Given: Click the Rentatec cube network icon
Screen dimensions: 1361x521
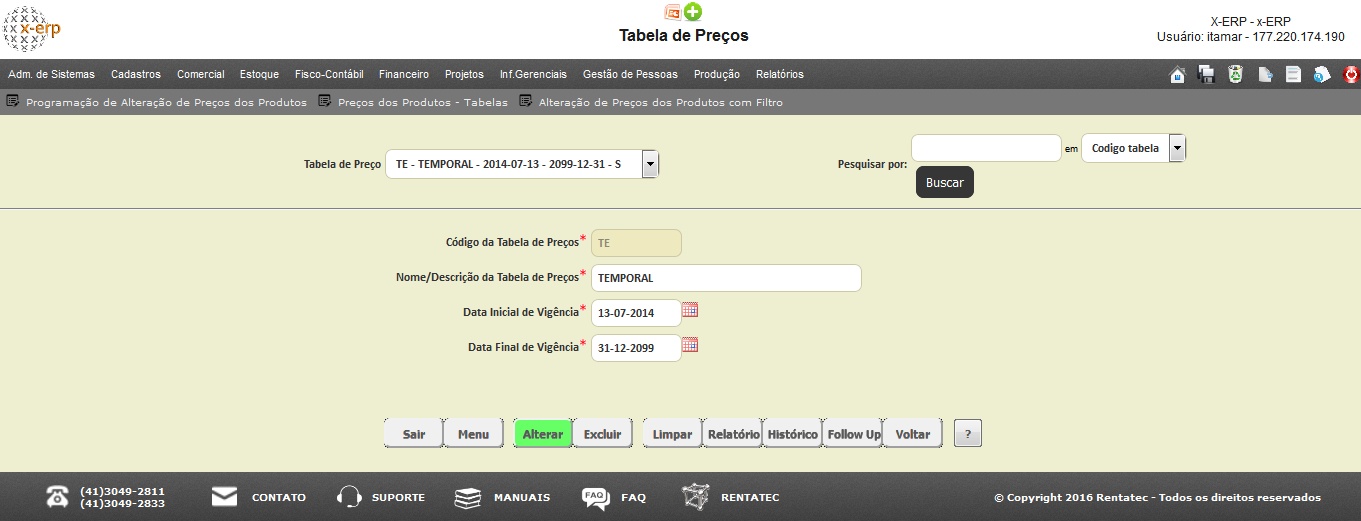Looking at the screenshot, I should coord(696,497).
